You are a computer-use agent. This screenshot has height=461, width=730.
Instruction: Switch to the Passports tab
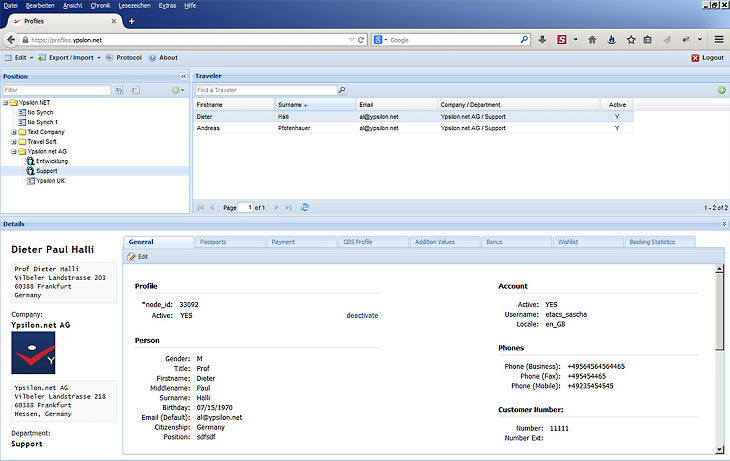(230, 242)
